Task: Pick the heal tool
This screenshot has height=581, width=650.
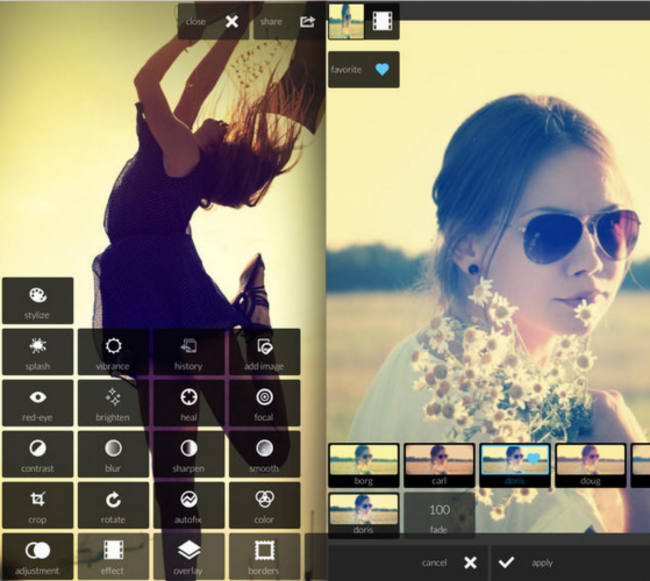Action: tap(188, 403)
